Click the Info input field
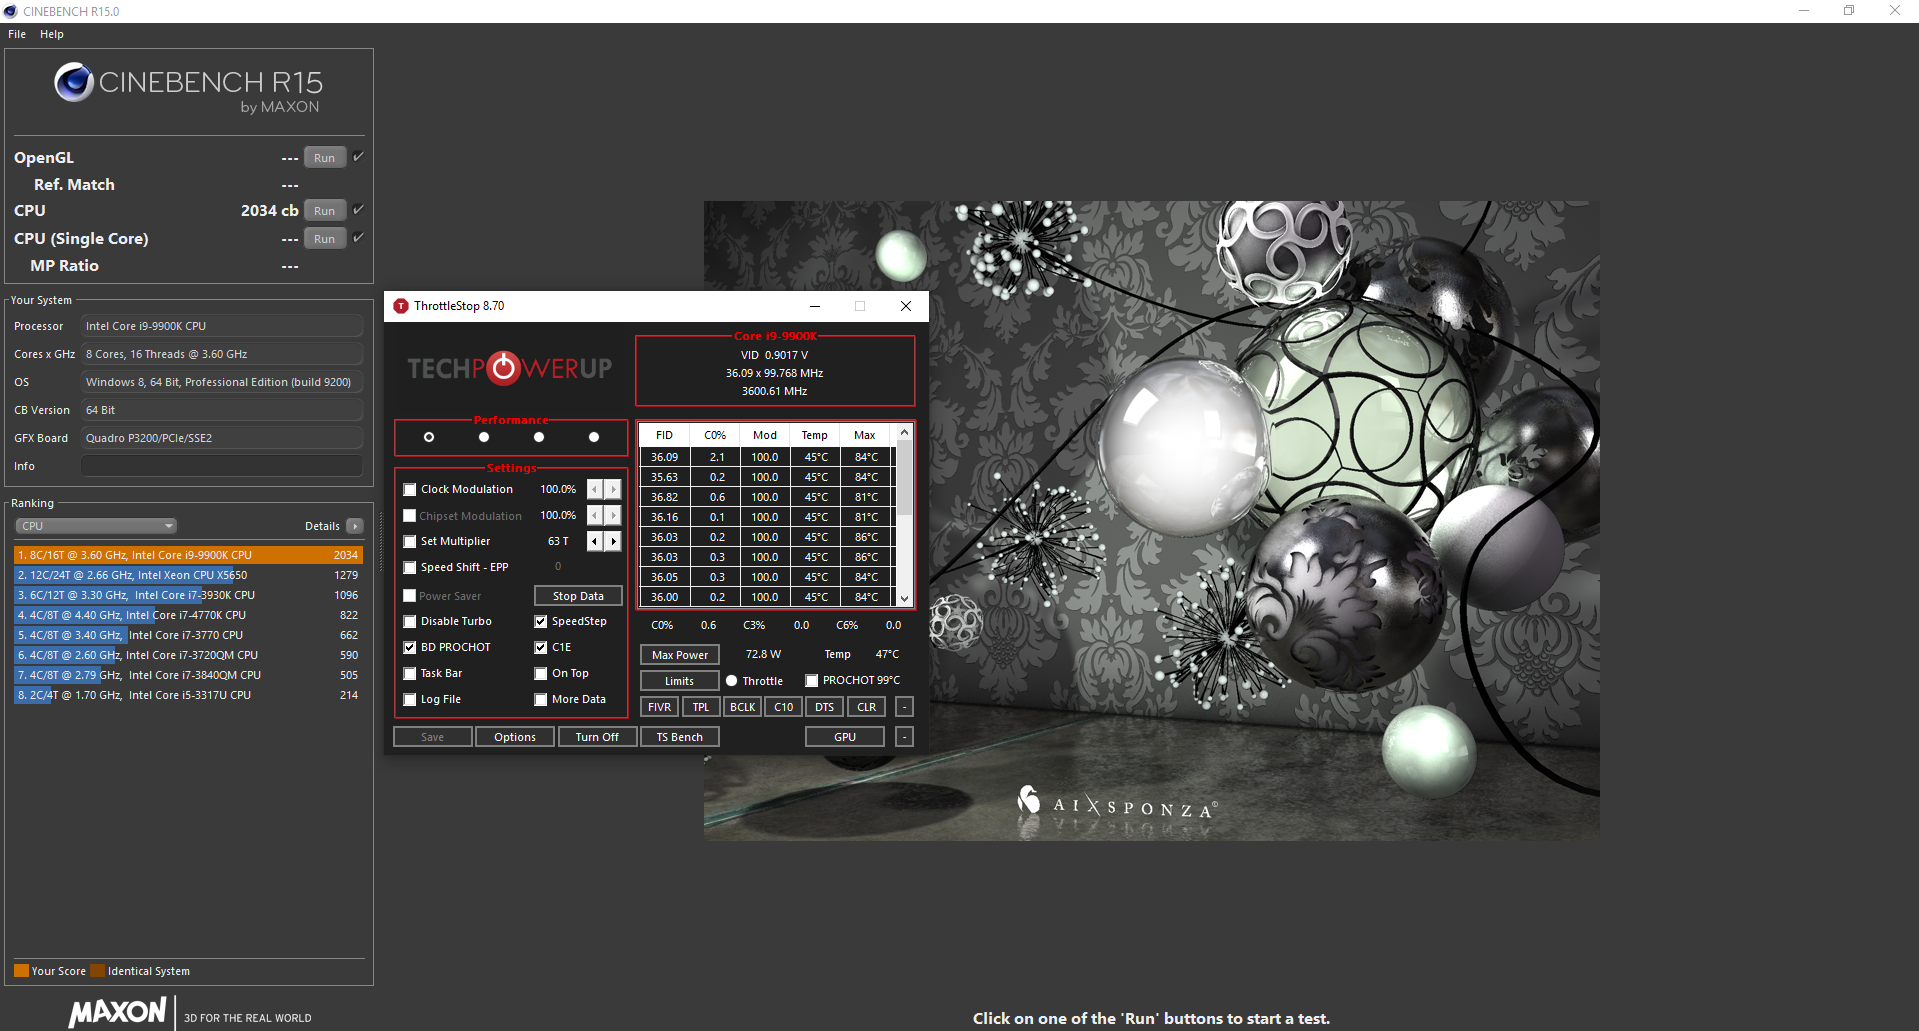 coord(222,466)
